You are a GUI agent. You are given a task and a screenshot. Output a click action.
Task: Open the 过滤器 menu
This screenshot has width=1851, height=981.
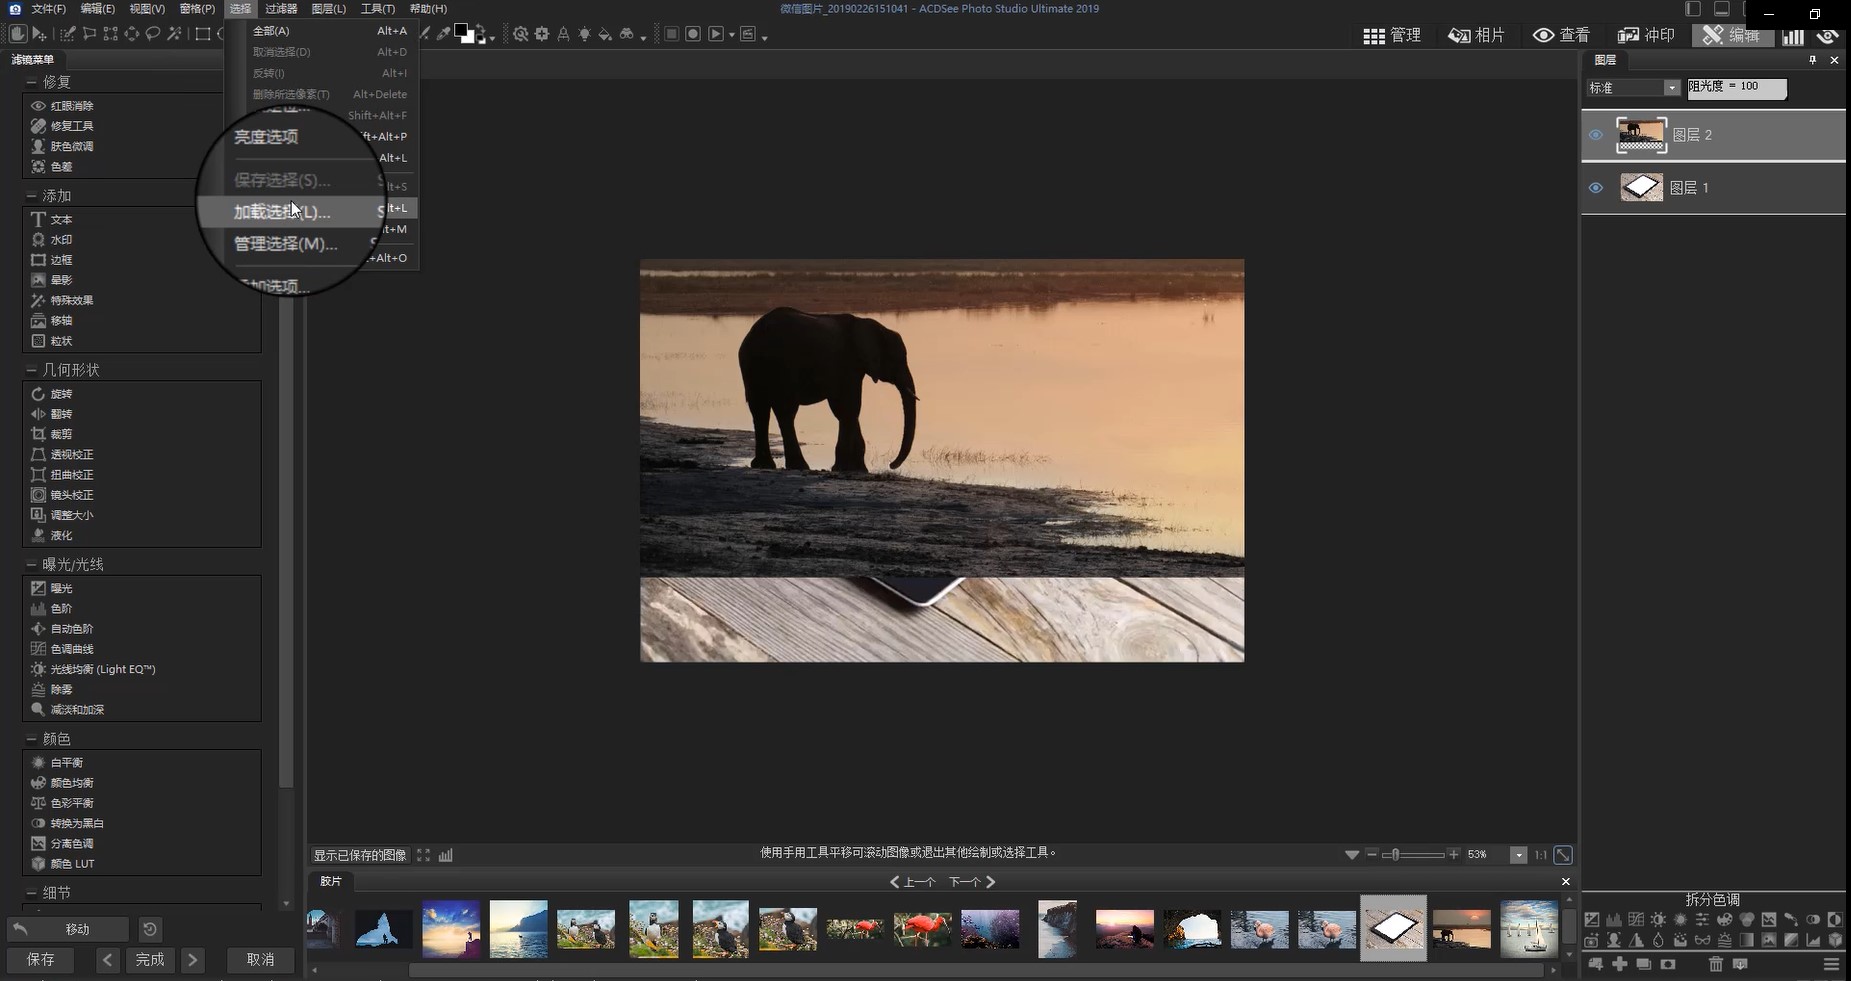pos(281,9)
